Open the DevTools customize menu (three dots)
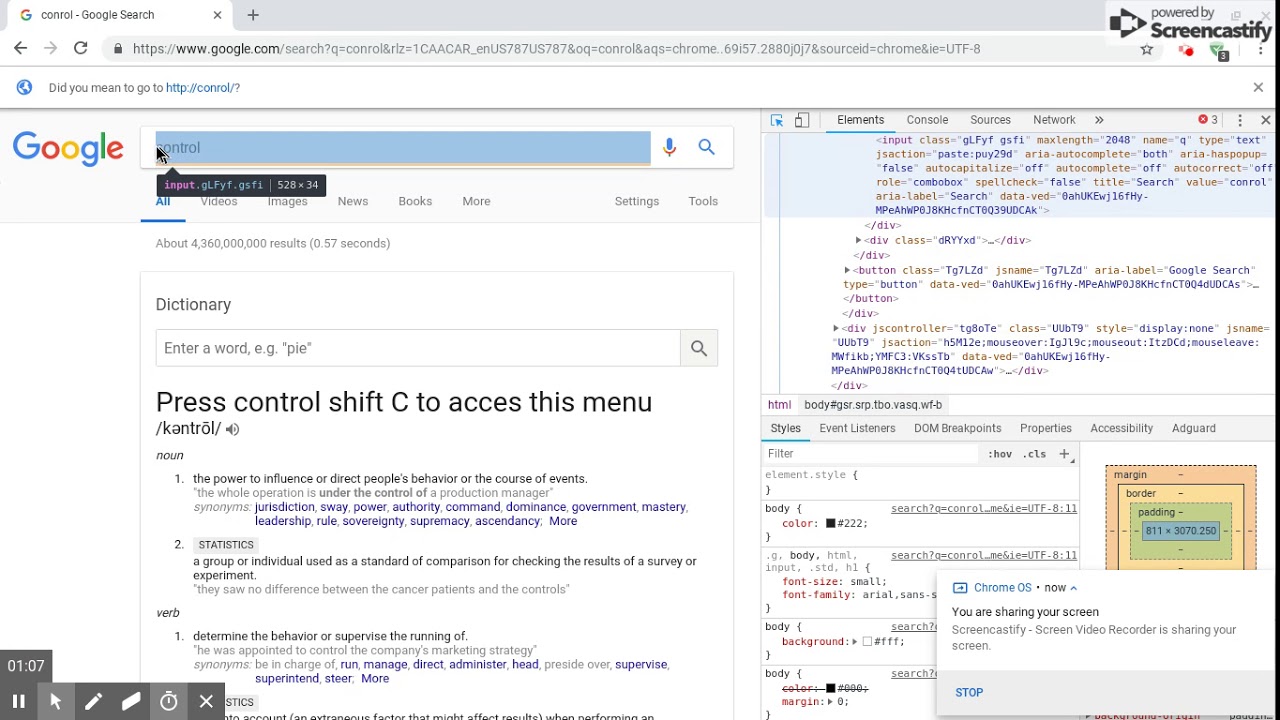This screenshot has height=720, width=1280. [1240, 120]
